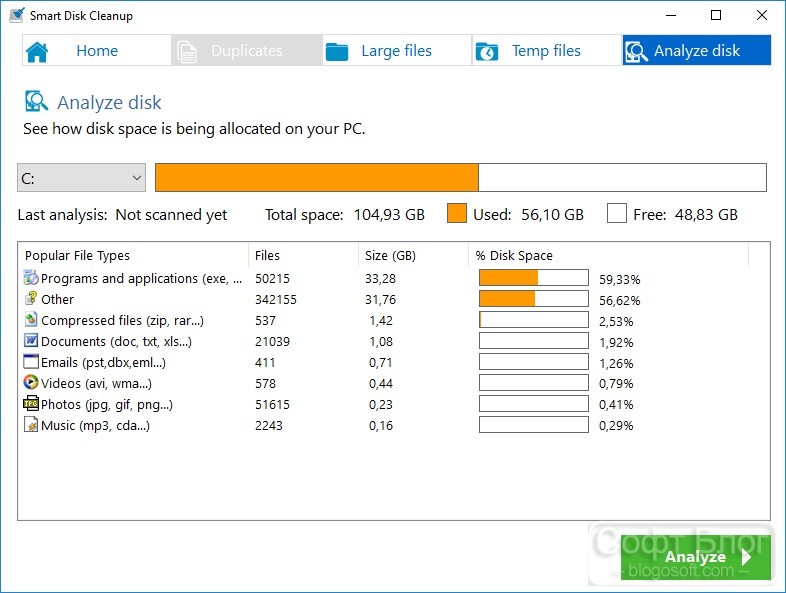
Task: Click the Analyze disk magnifier tab icon
Action: coord(637,51)
